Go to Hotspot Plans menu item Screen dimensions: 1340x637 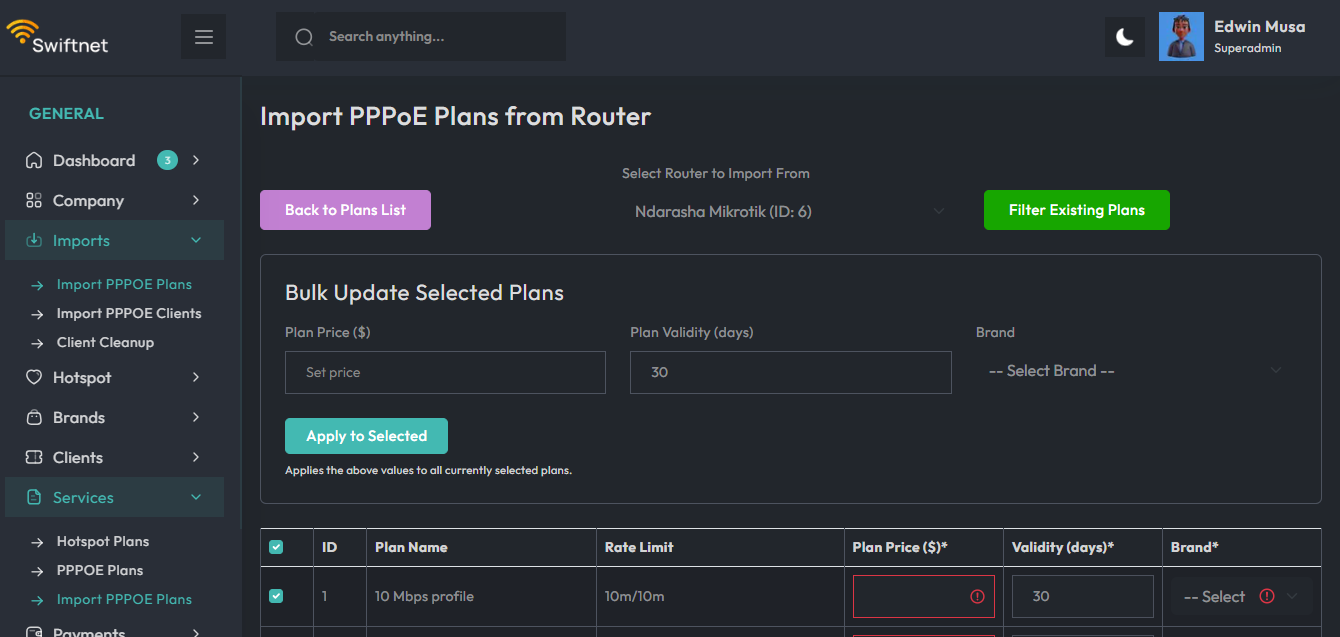tap(103, 541)
